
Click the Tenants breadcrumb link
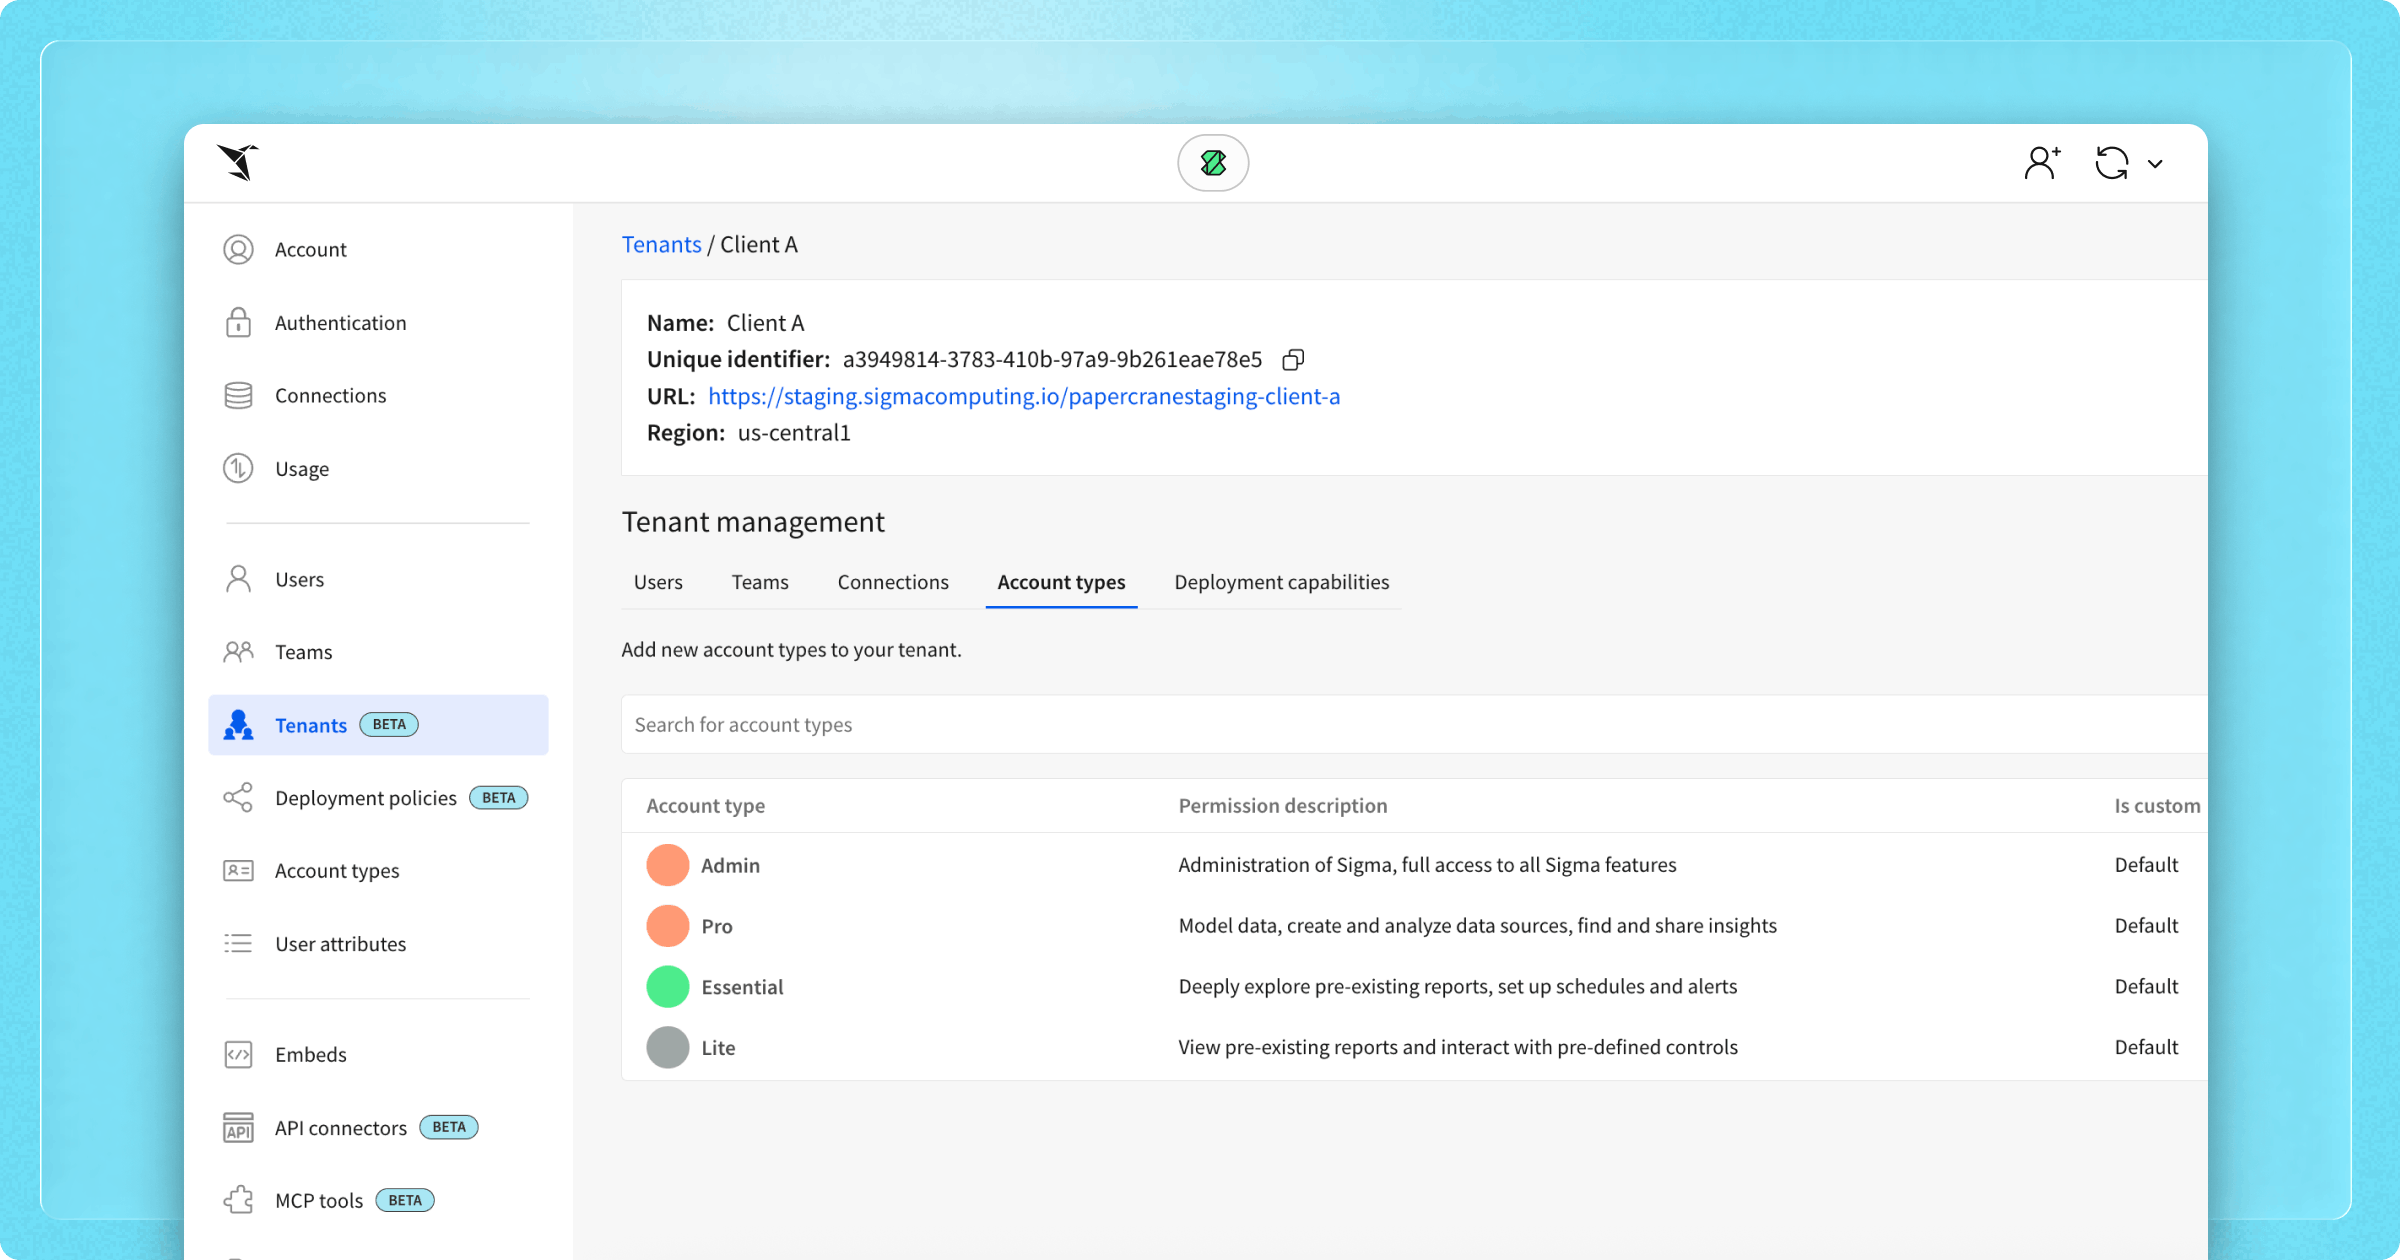pyautogui.click(x=661, y=245)
